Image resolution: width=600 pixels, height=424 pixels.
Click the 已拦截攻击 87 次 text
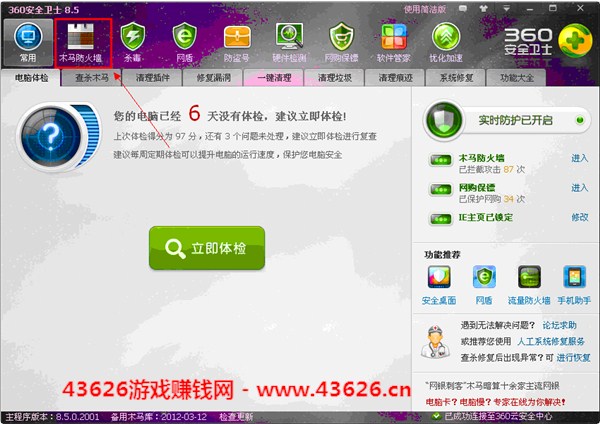(492, 169)
